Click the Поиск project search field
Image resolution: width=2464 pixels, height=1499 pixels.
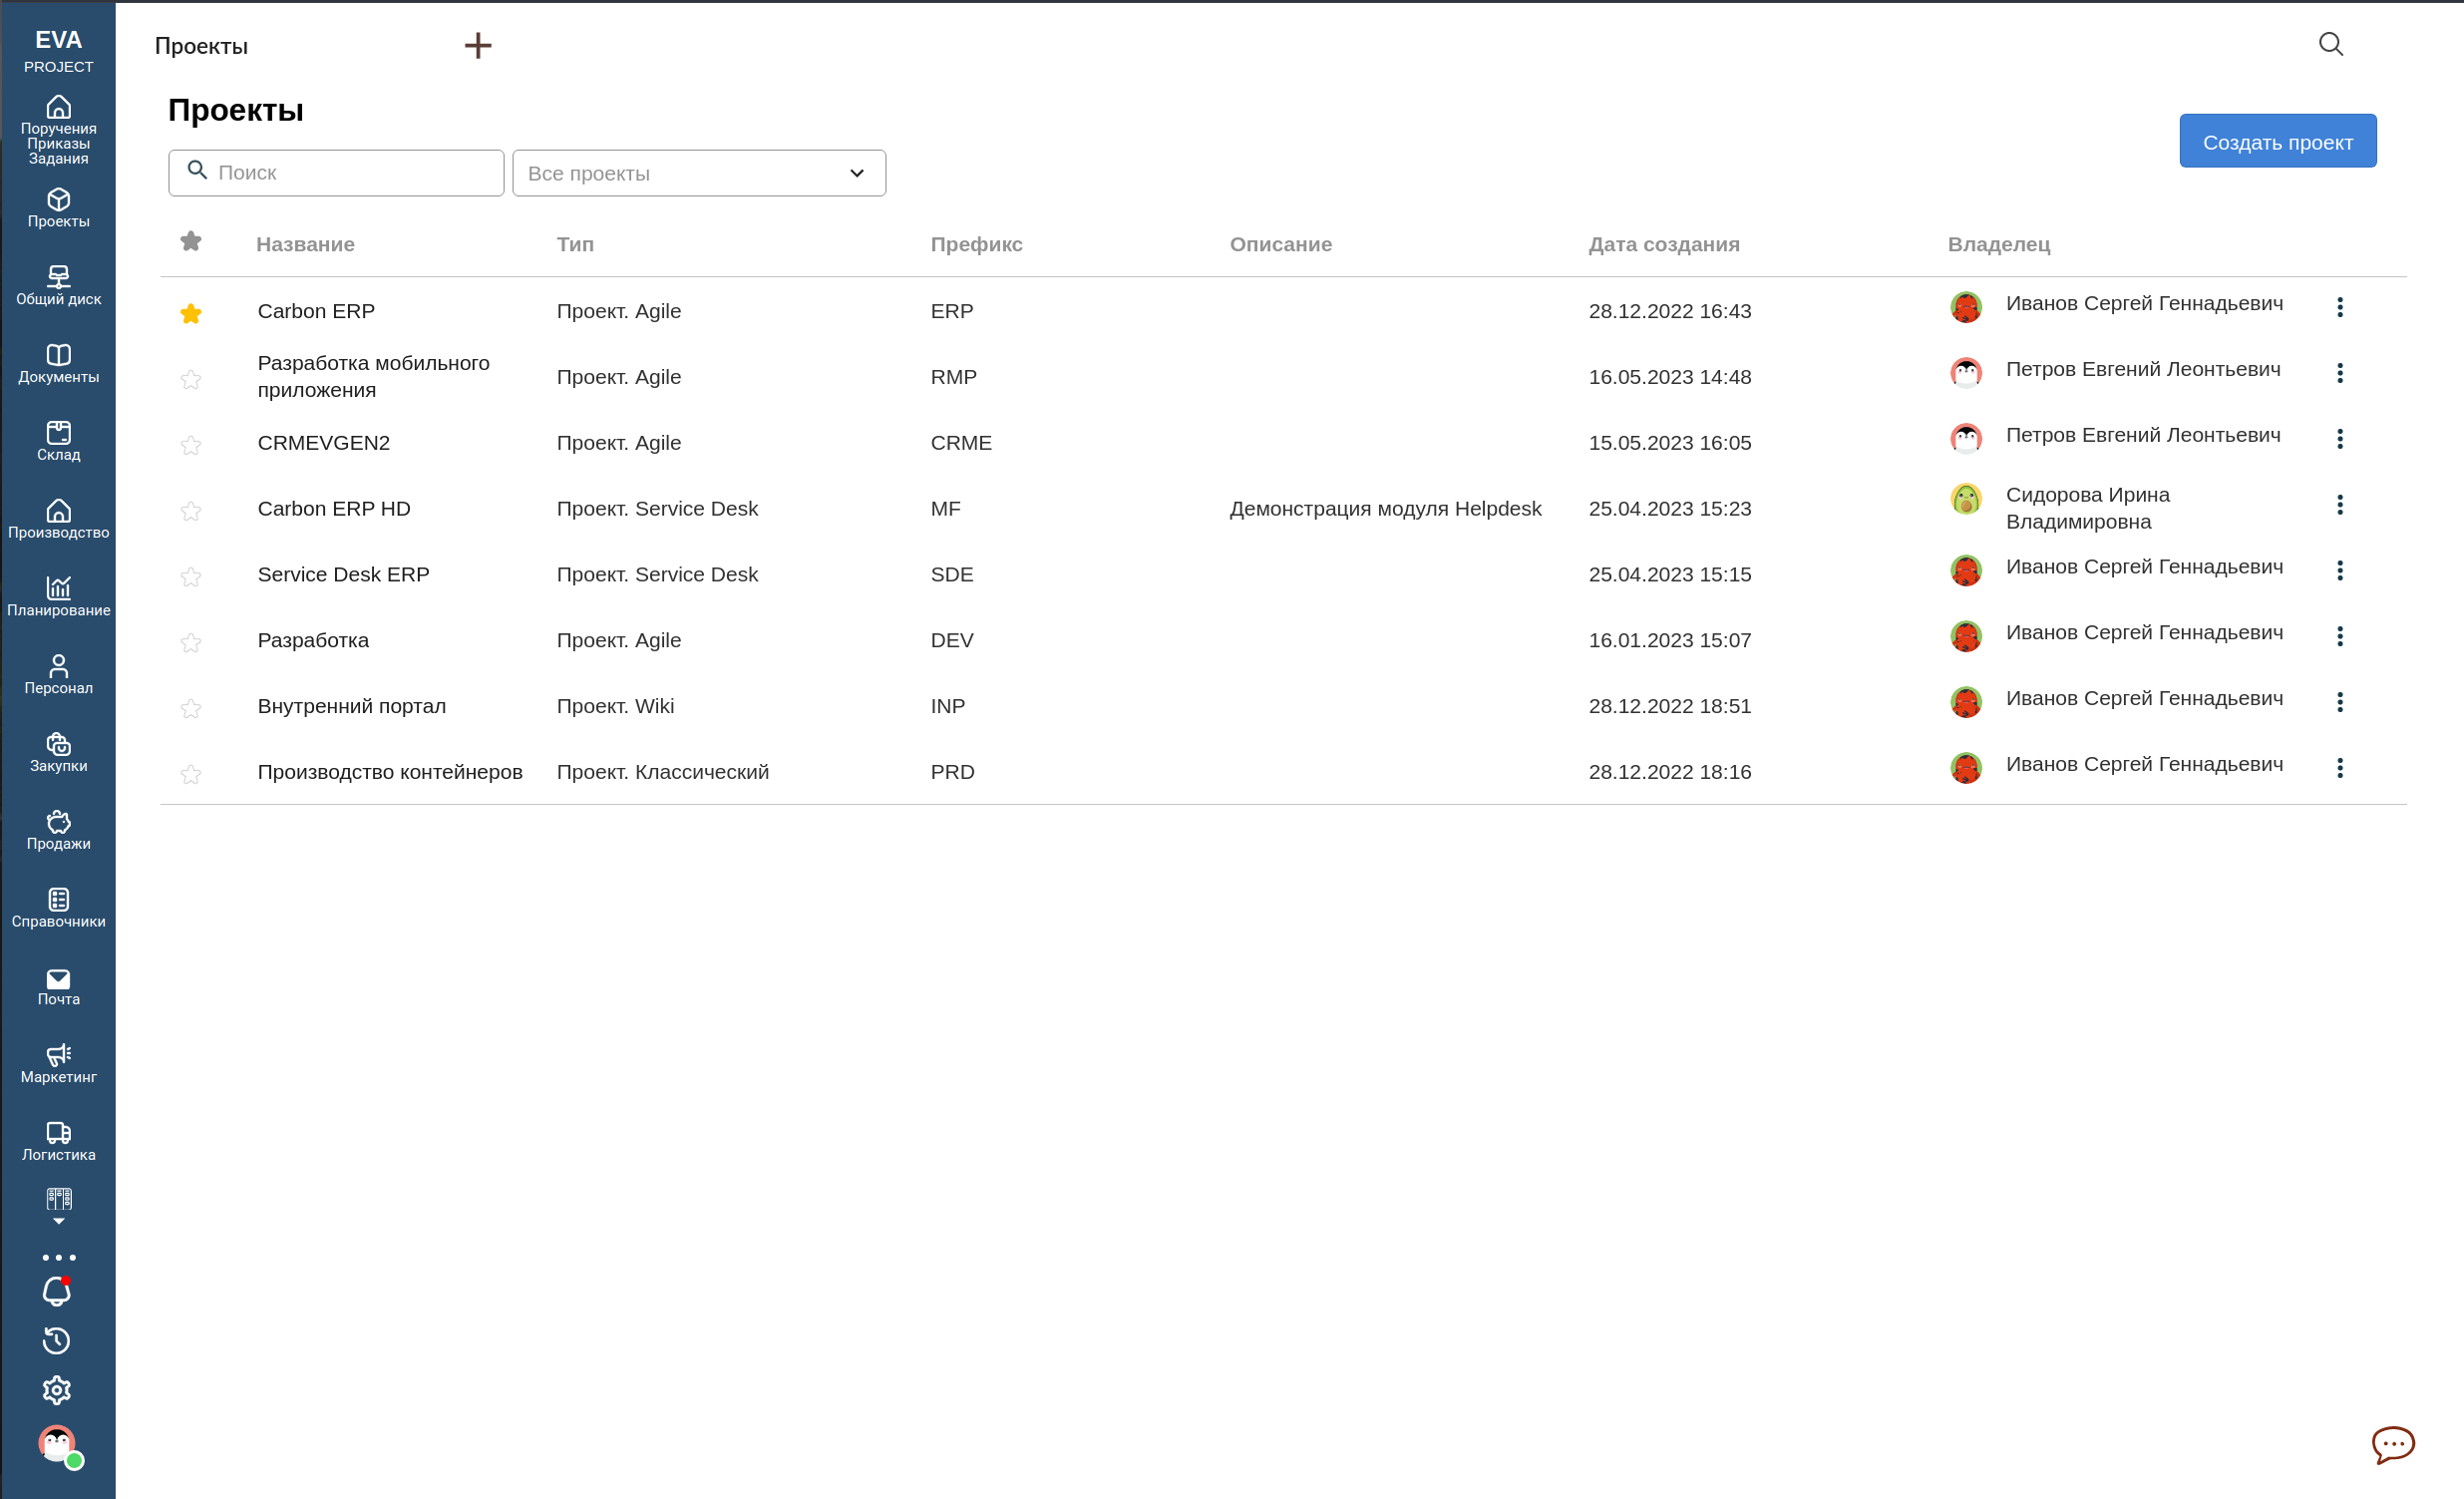pos(350,173)
